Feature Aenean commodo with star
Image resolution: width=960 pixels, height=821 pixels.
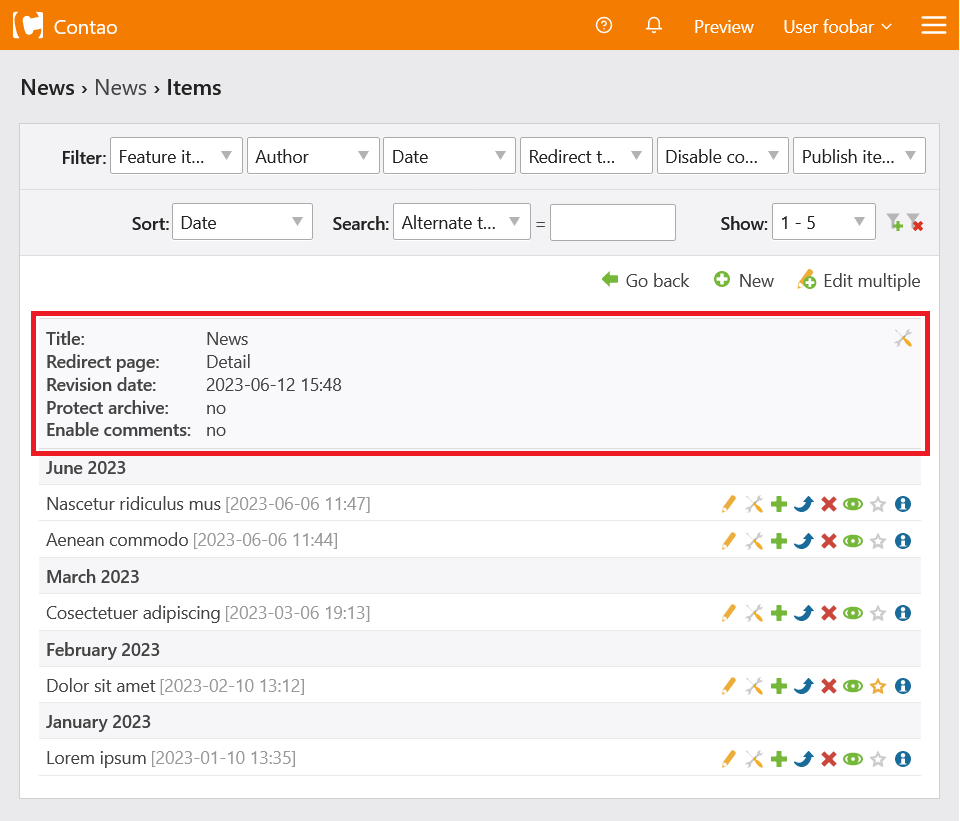(x=878, y=541)
